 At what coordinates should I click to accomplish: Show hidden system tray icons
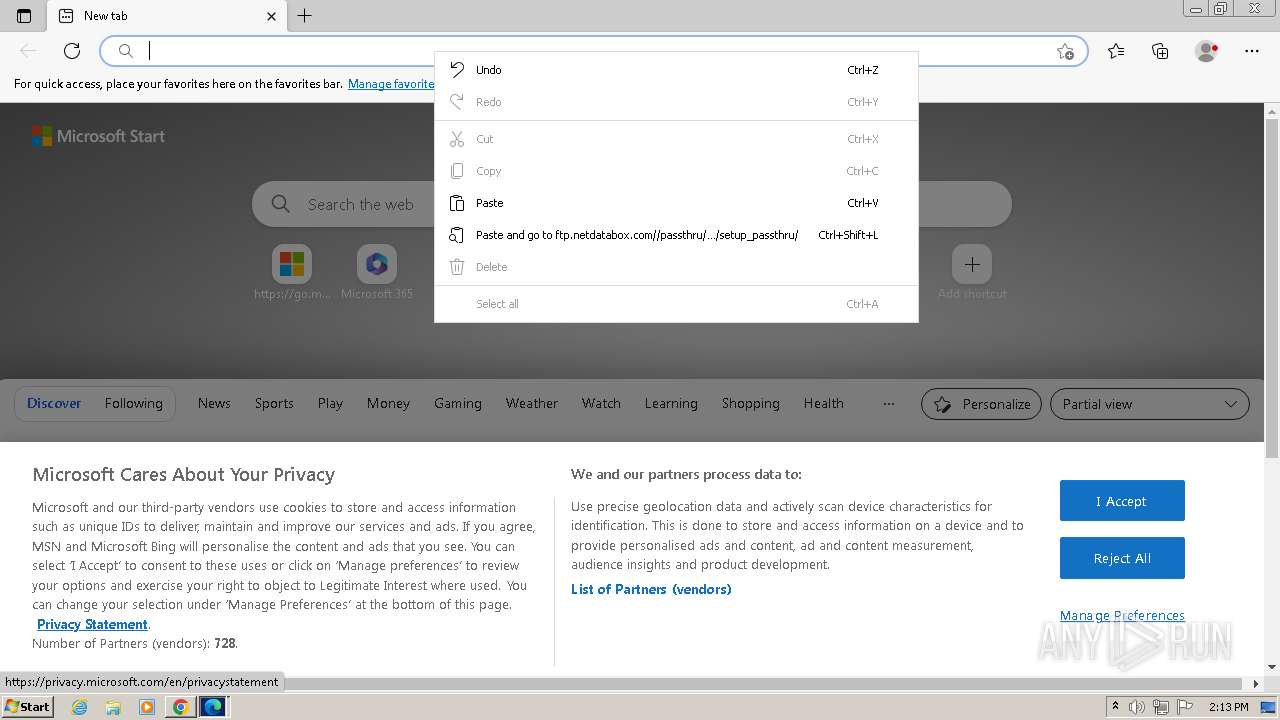point(1115,707)
